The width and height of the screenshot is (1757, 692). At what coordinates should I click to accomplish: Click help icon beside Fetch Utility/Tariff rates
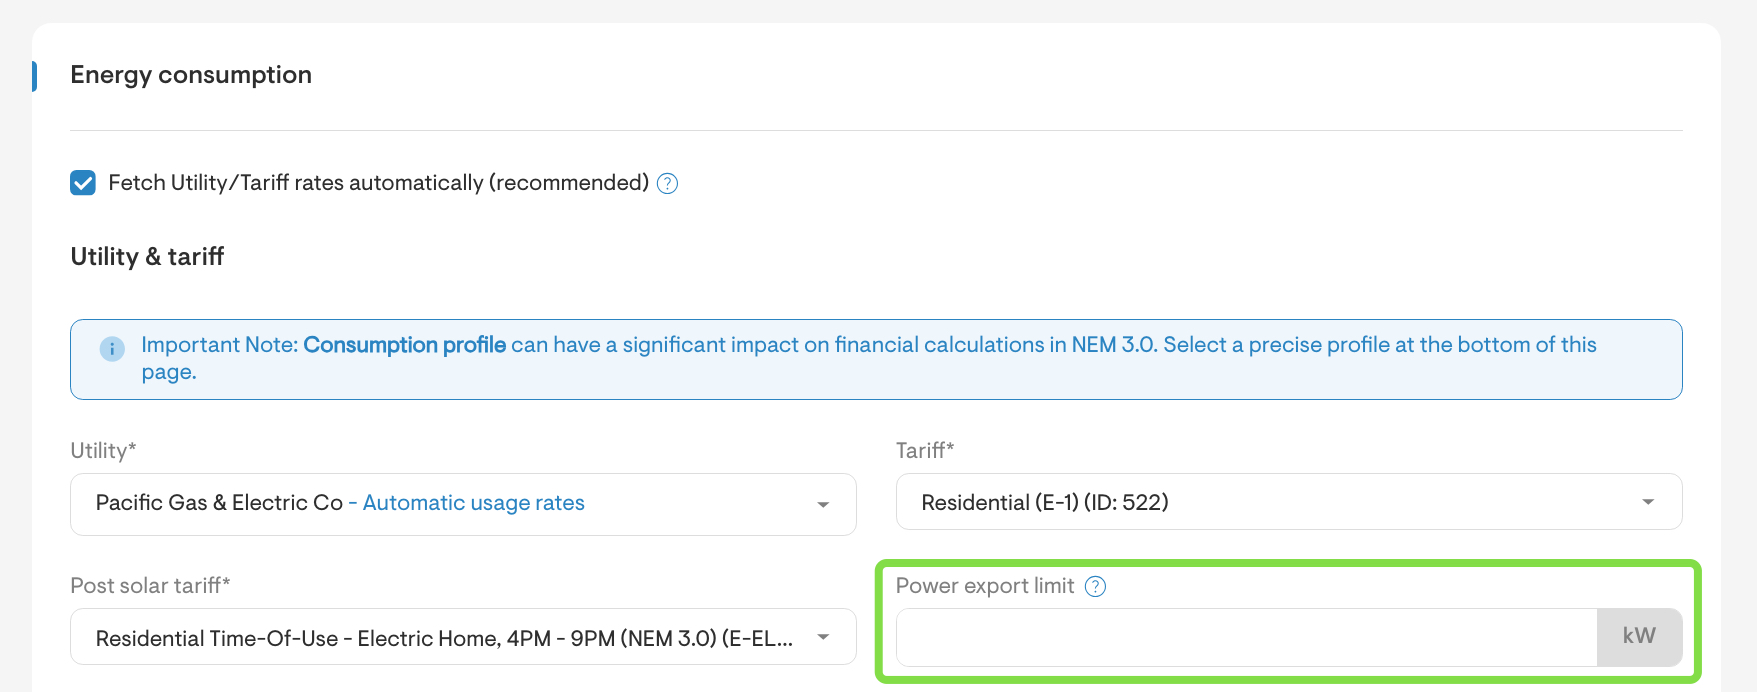(667, 184)
